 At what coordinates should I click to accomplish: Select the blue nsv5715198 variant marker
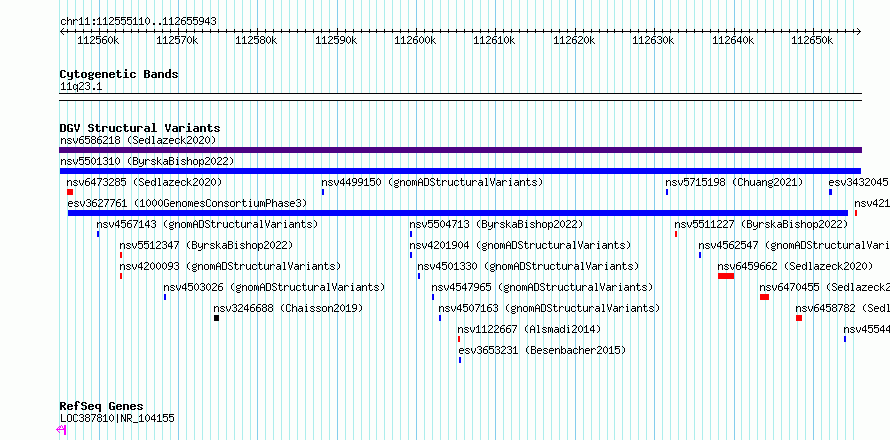click(667, 192)
